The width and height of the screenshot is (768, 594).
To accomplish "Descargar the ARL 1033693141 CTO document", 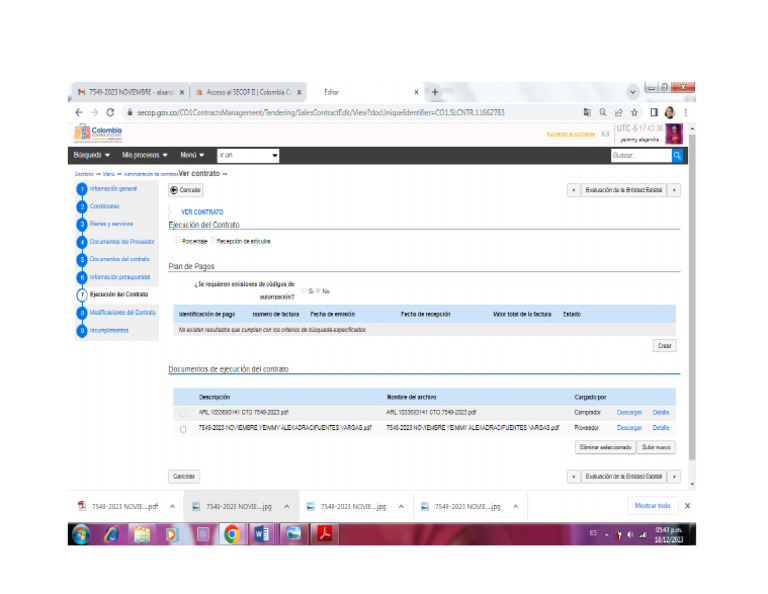I will pyautogui.click(x=629, y=412).
